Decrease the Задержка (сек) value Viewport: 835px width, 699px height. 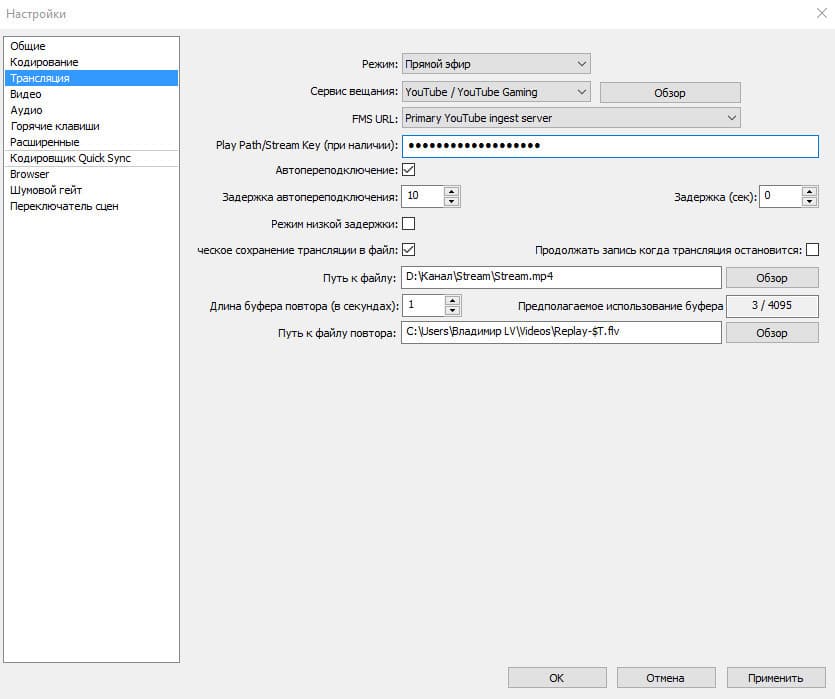point(809,201)
